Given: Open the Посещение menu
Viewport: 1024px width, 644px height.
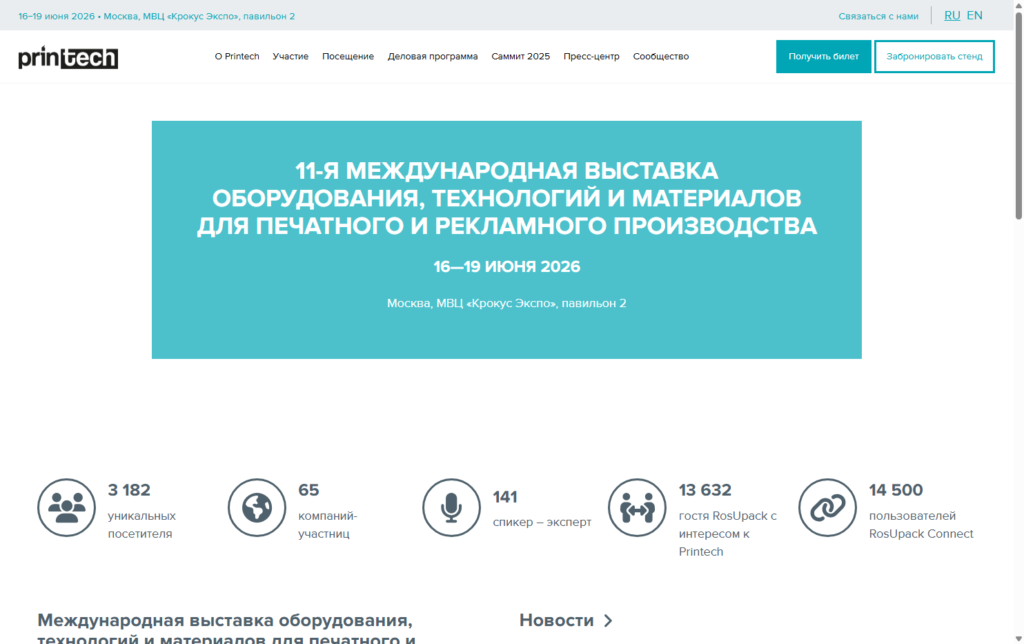Looking at the screenshot, I should pos(348,57).
